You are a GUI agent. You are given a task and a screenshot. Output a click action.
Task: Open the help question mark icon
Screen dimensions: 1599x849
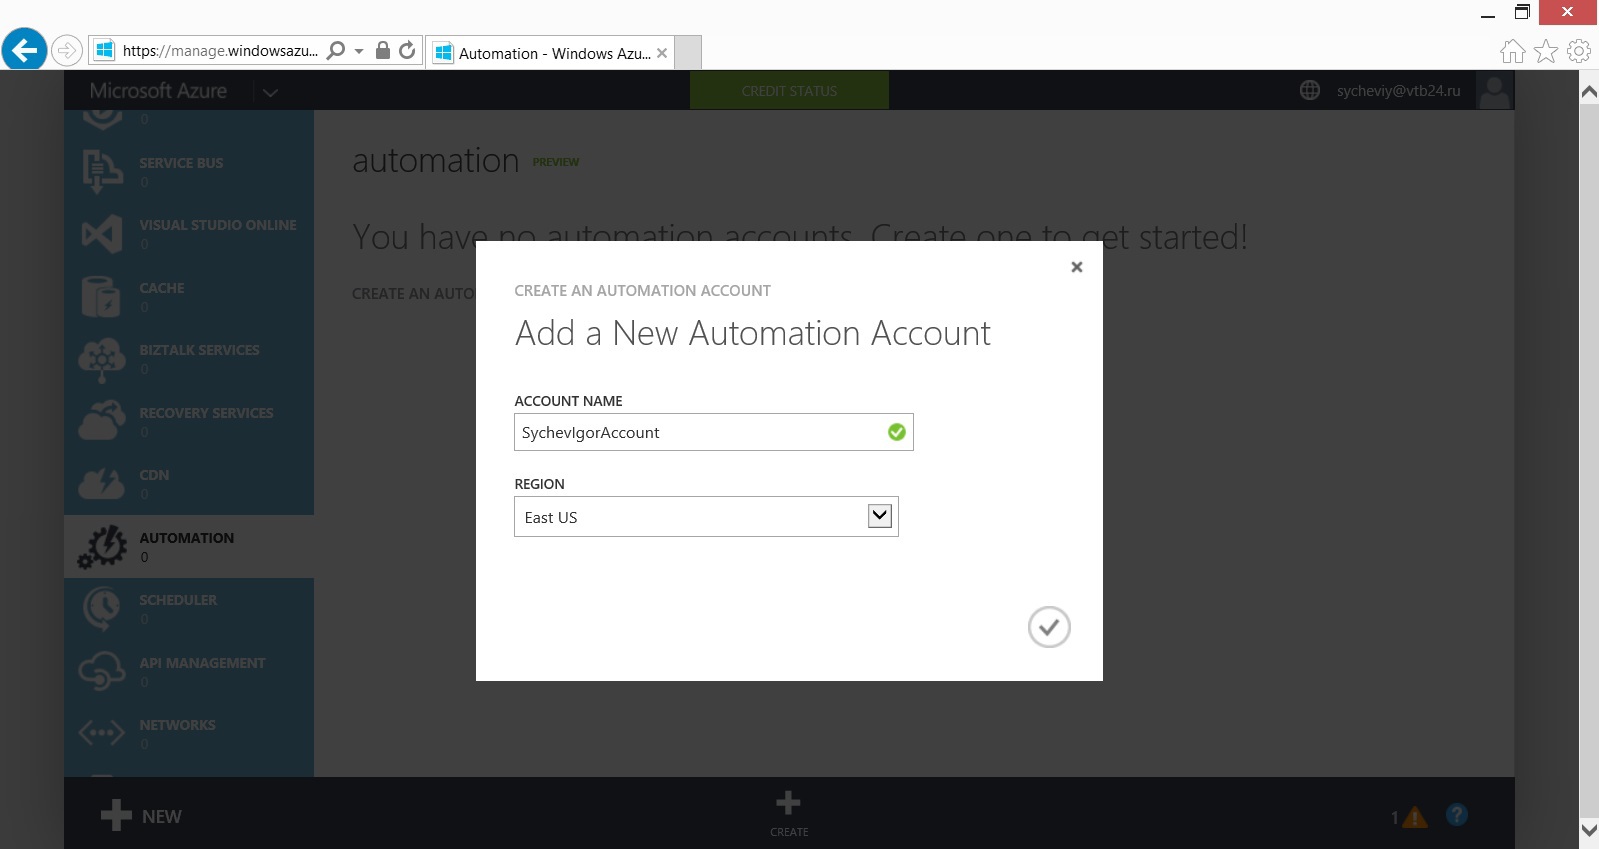point(1457,815)
